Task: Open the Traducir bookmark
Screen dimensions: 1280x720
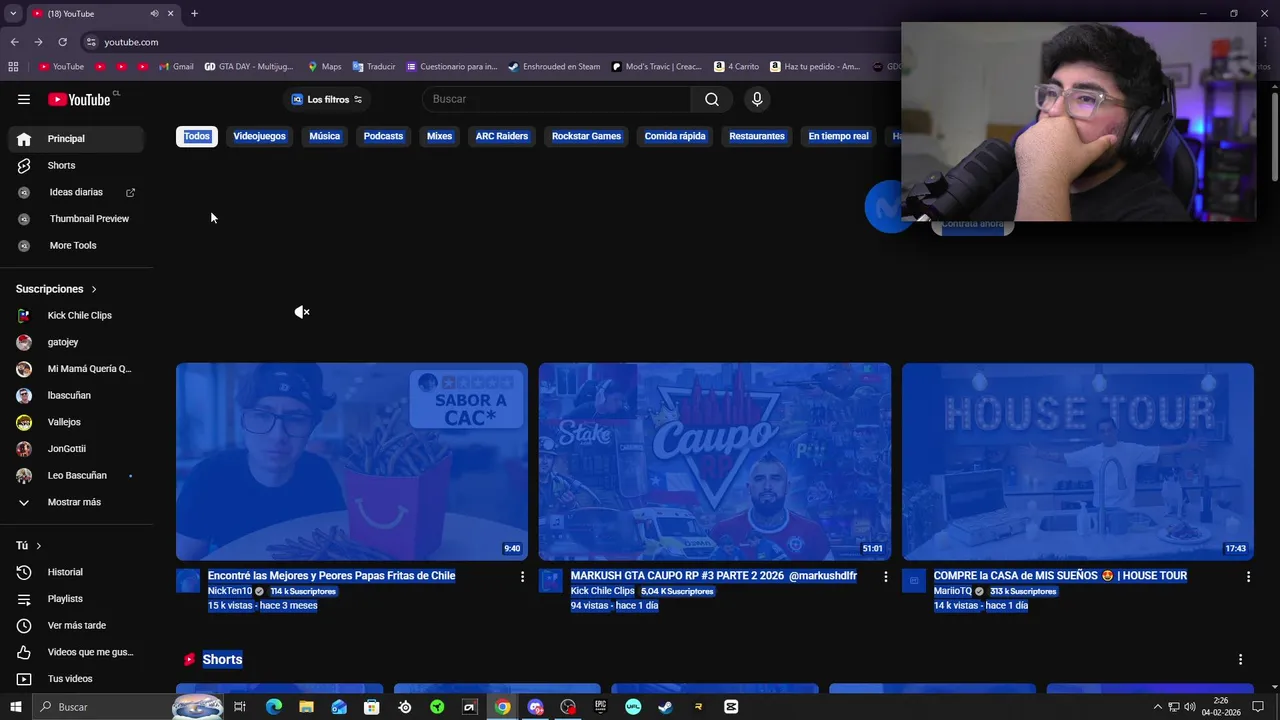Action: [x=374, y=67]
